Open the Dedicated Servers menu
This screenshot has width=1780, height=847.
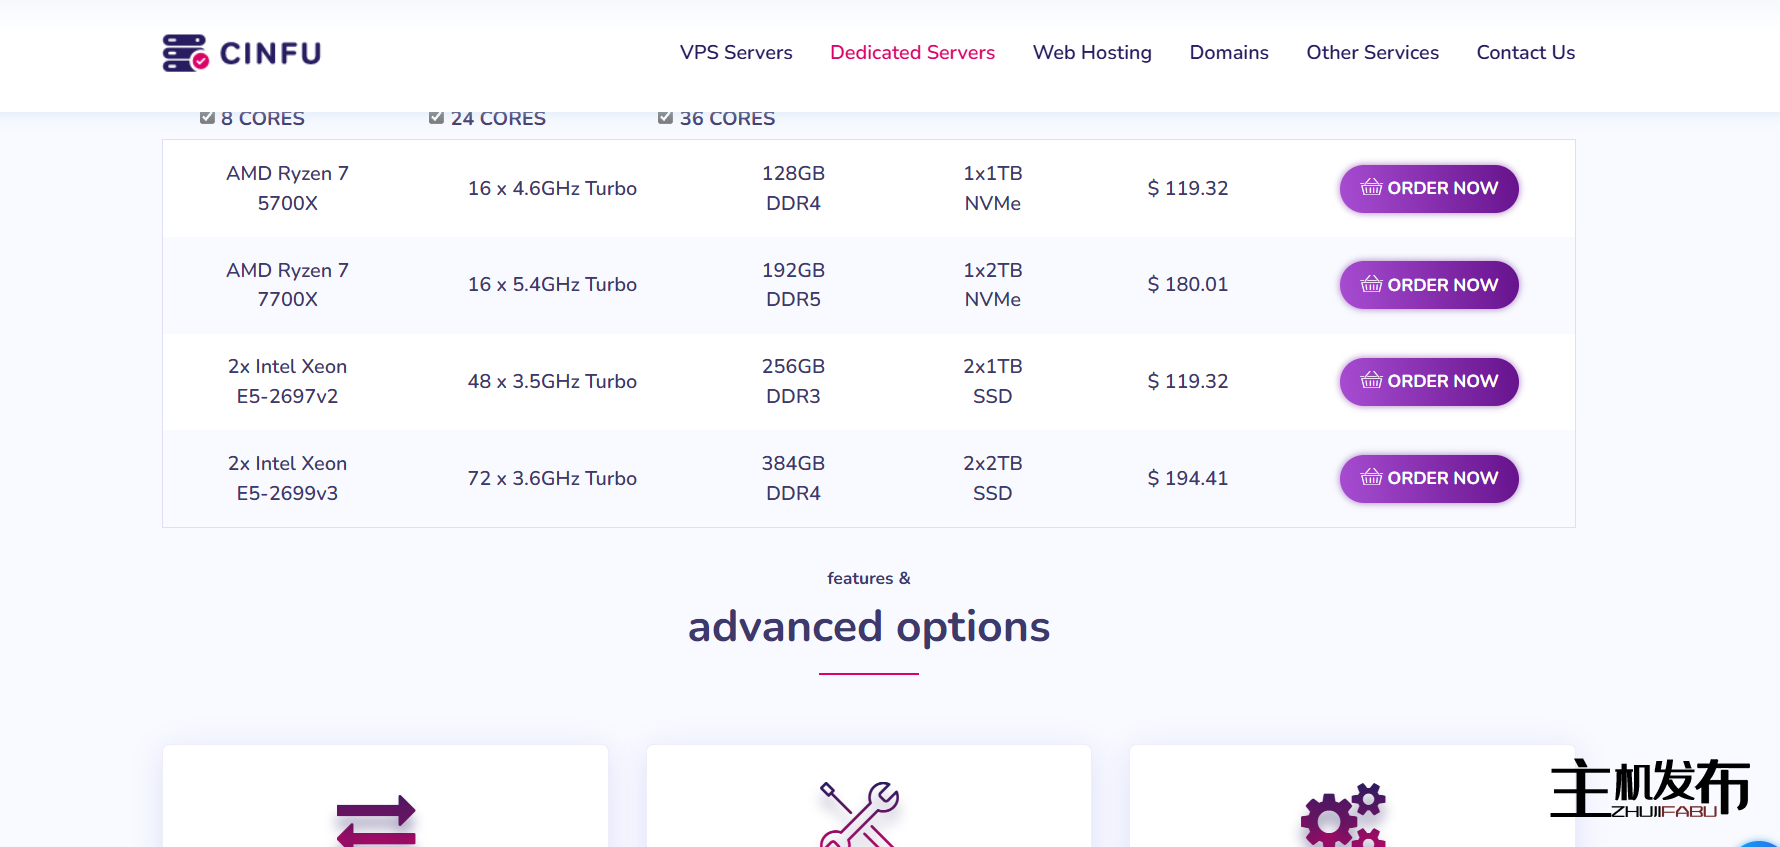point(912,53)
